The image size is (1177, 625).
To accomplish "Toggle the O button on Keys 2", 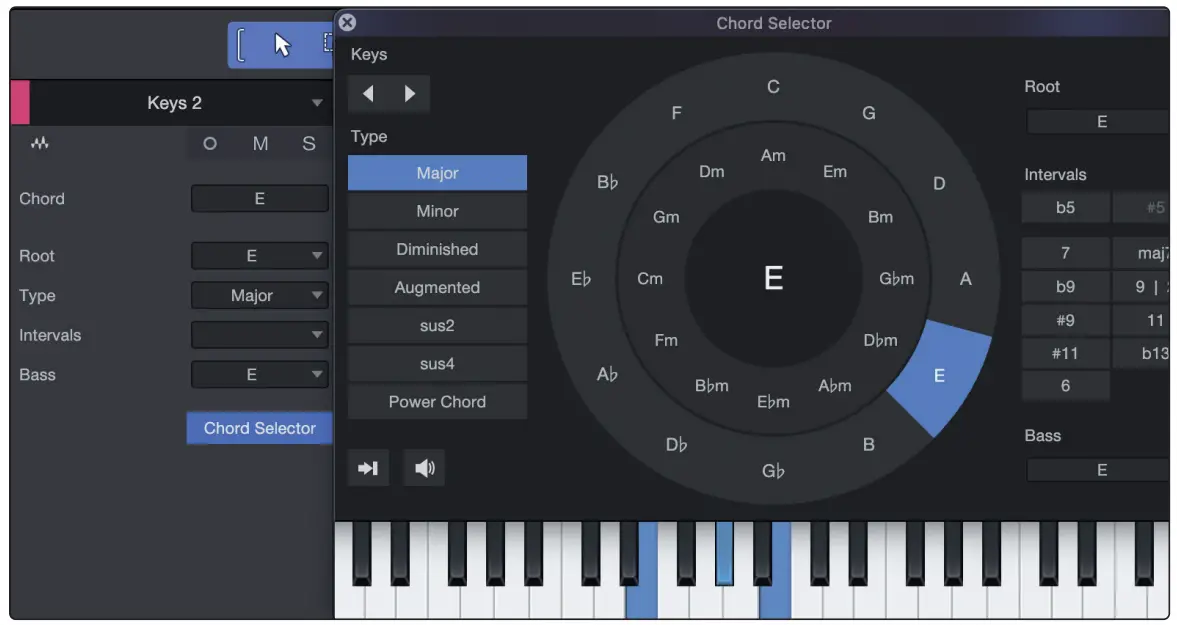I will click(210, 143).
